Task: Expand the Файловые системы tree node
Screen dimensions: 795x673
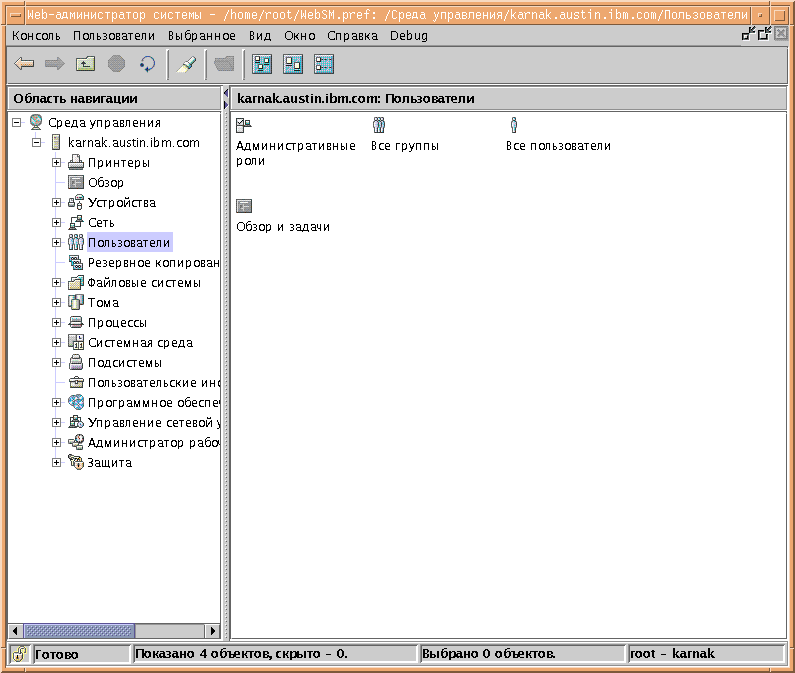Action: [57, 283]
